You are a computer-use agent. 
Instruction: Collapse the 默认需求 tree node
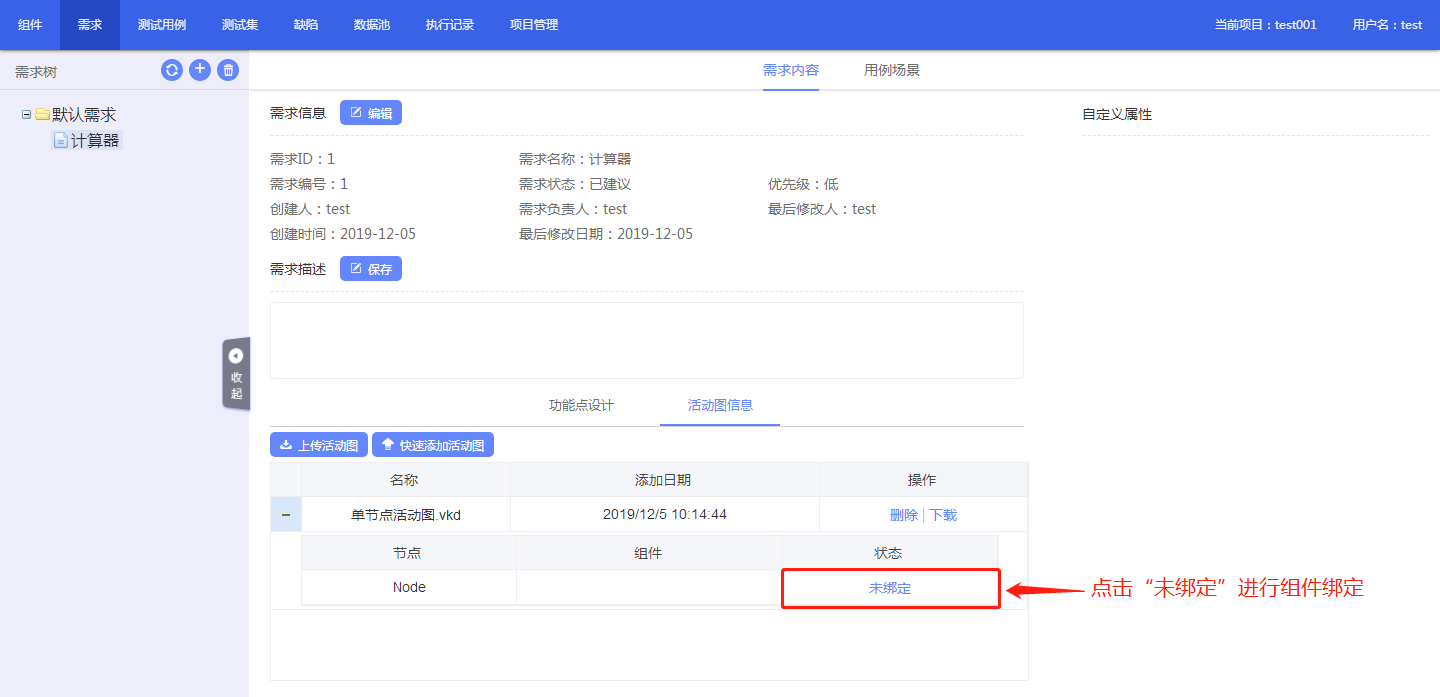pyautogui.click(x=27, y=115)
